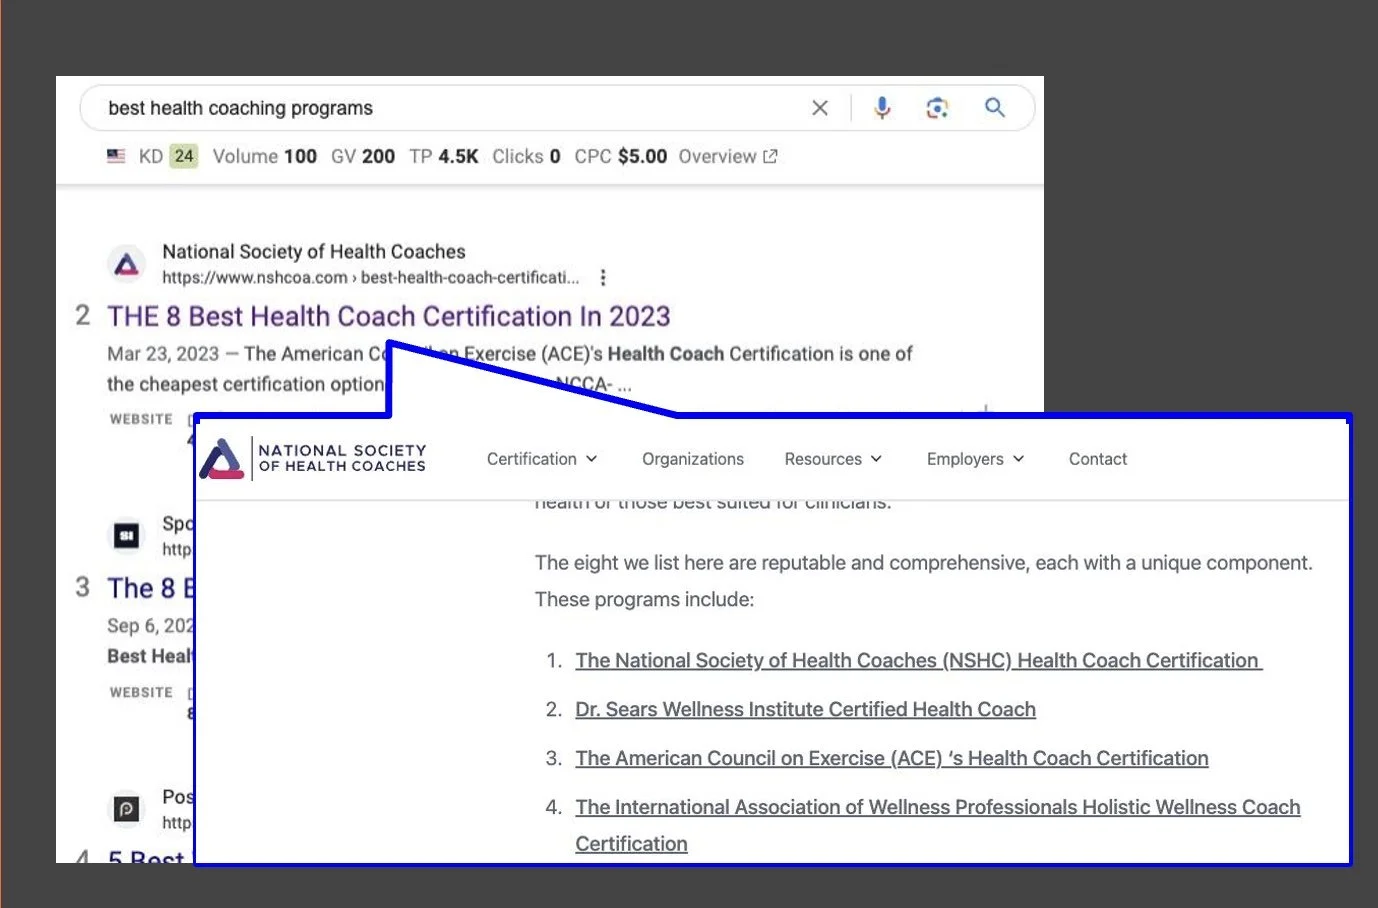
Task: Open the NSHC Health Coach Certification link
Action: point(918,660)
